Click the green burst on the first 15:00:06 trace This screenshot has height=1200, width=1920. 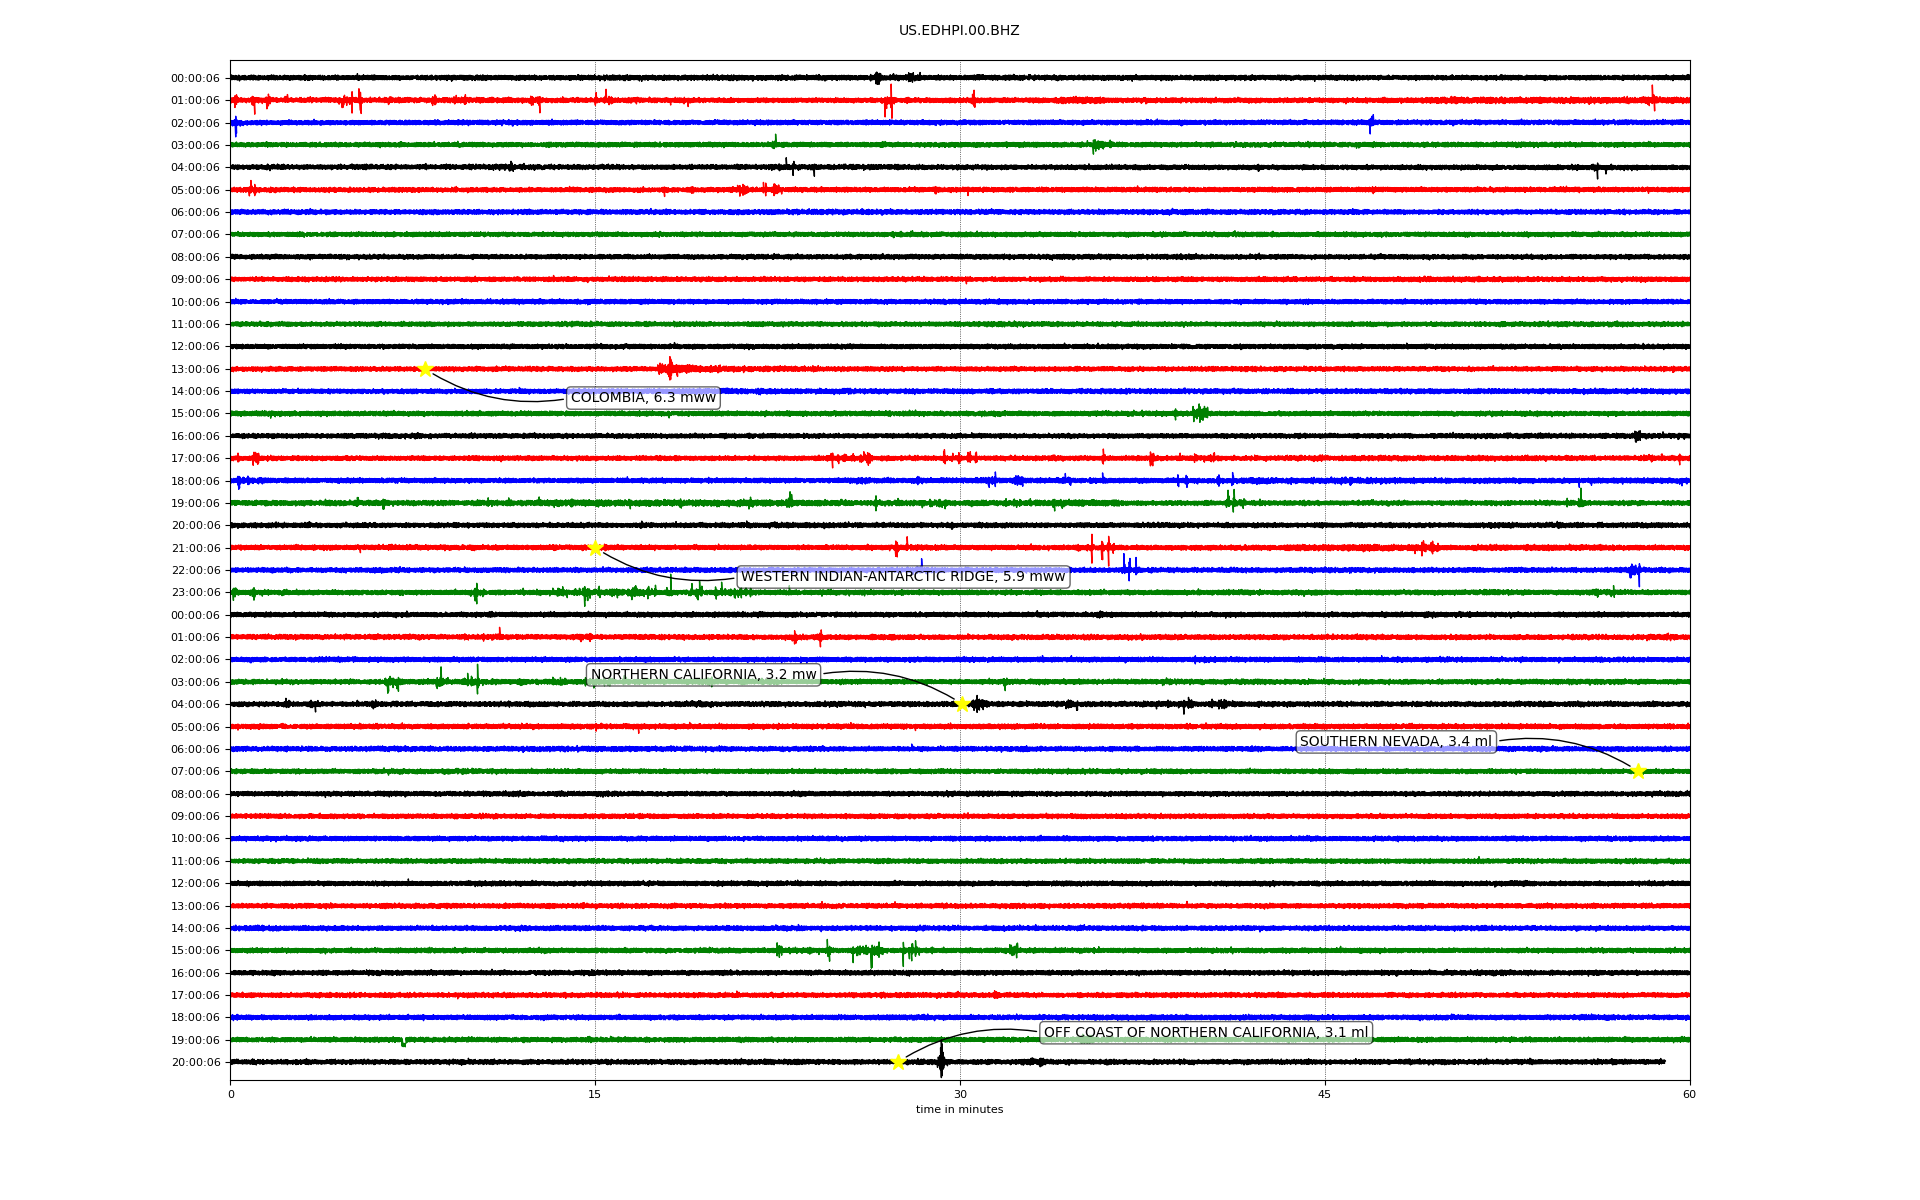click(x=1199, y=413)
